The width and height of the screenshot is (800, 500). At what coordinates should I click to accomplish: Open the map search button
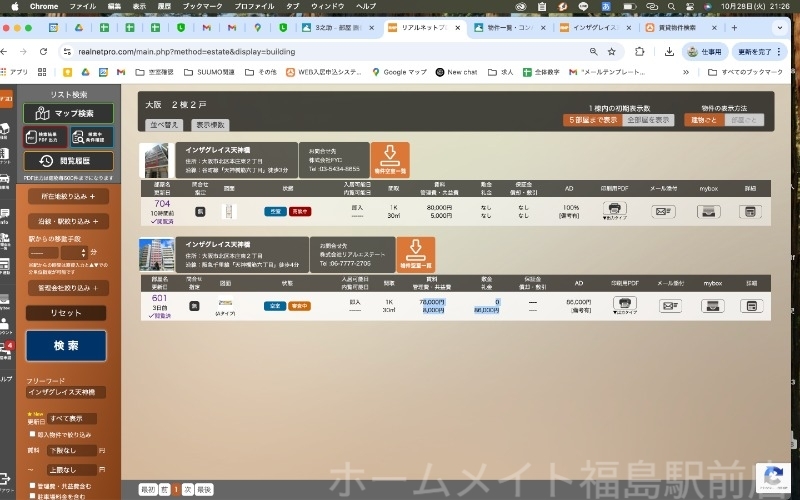(x=68, y=113)
